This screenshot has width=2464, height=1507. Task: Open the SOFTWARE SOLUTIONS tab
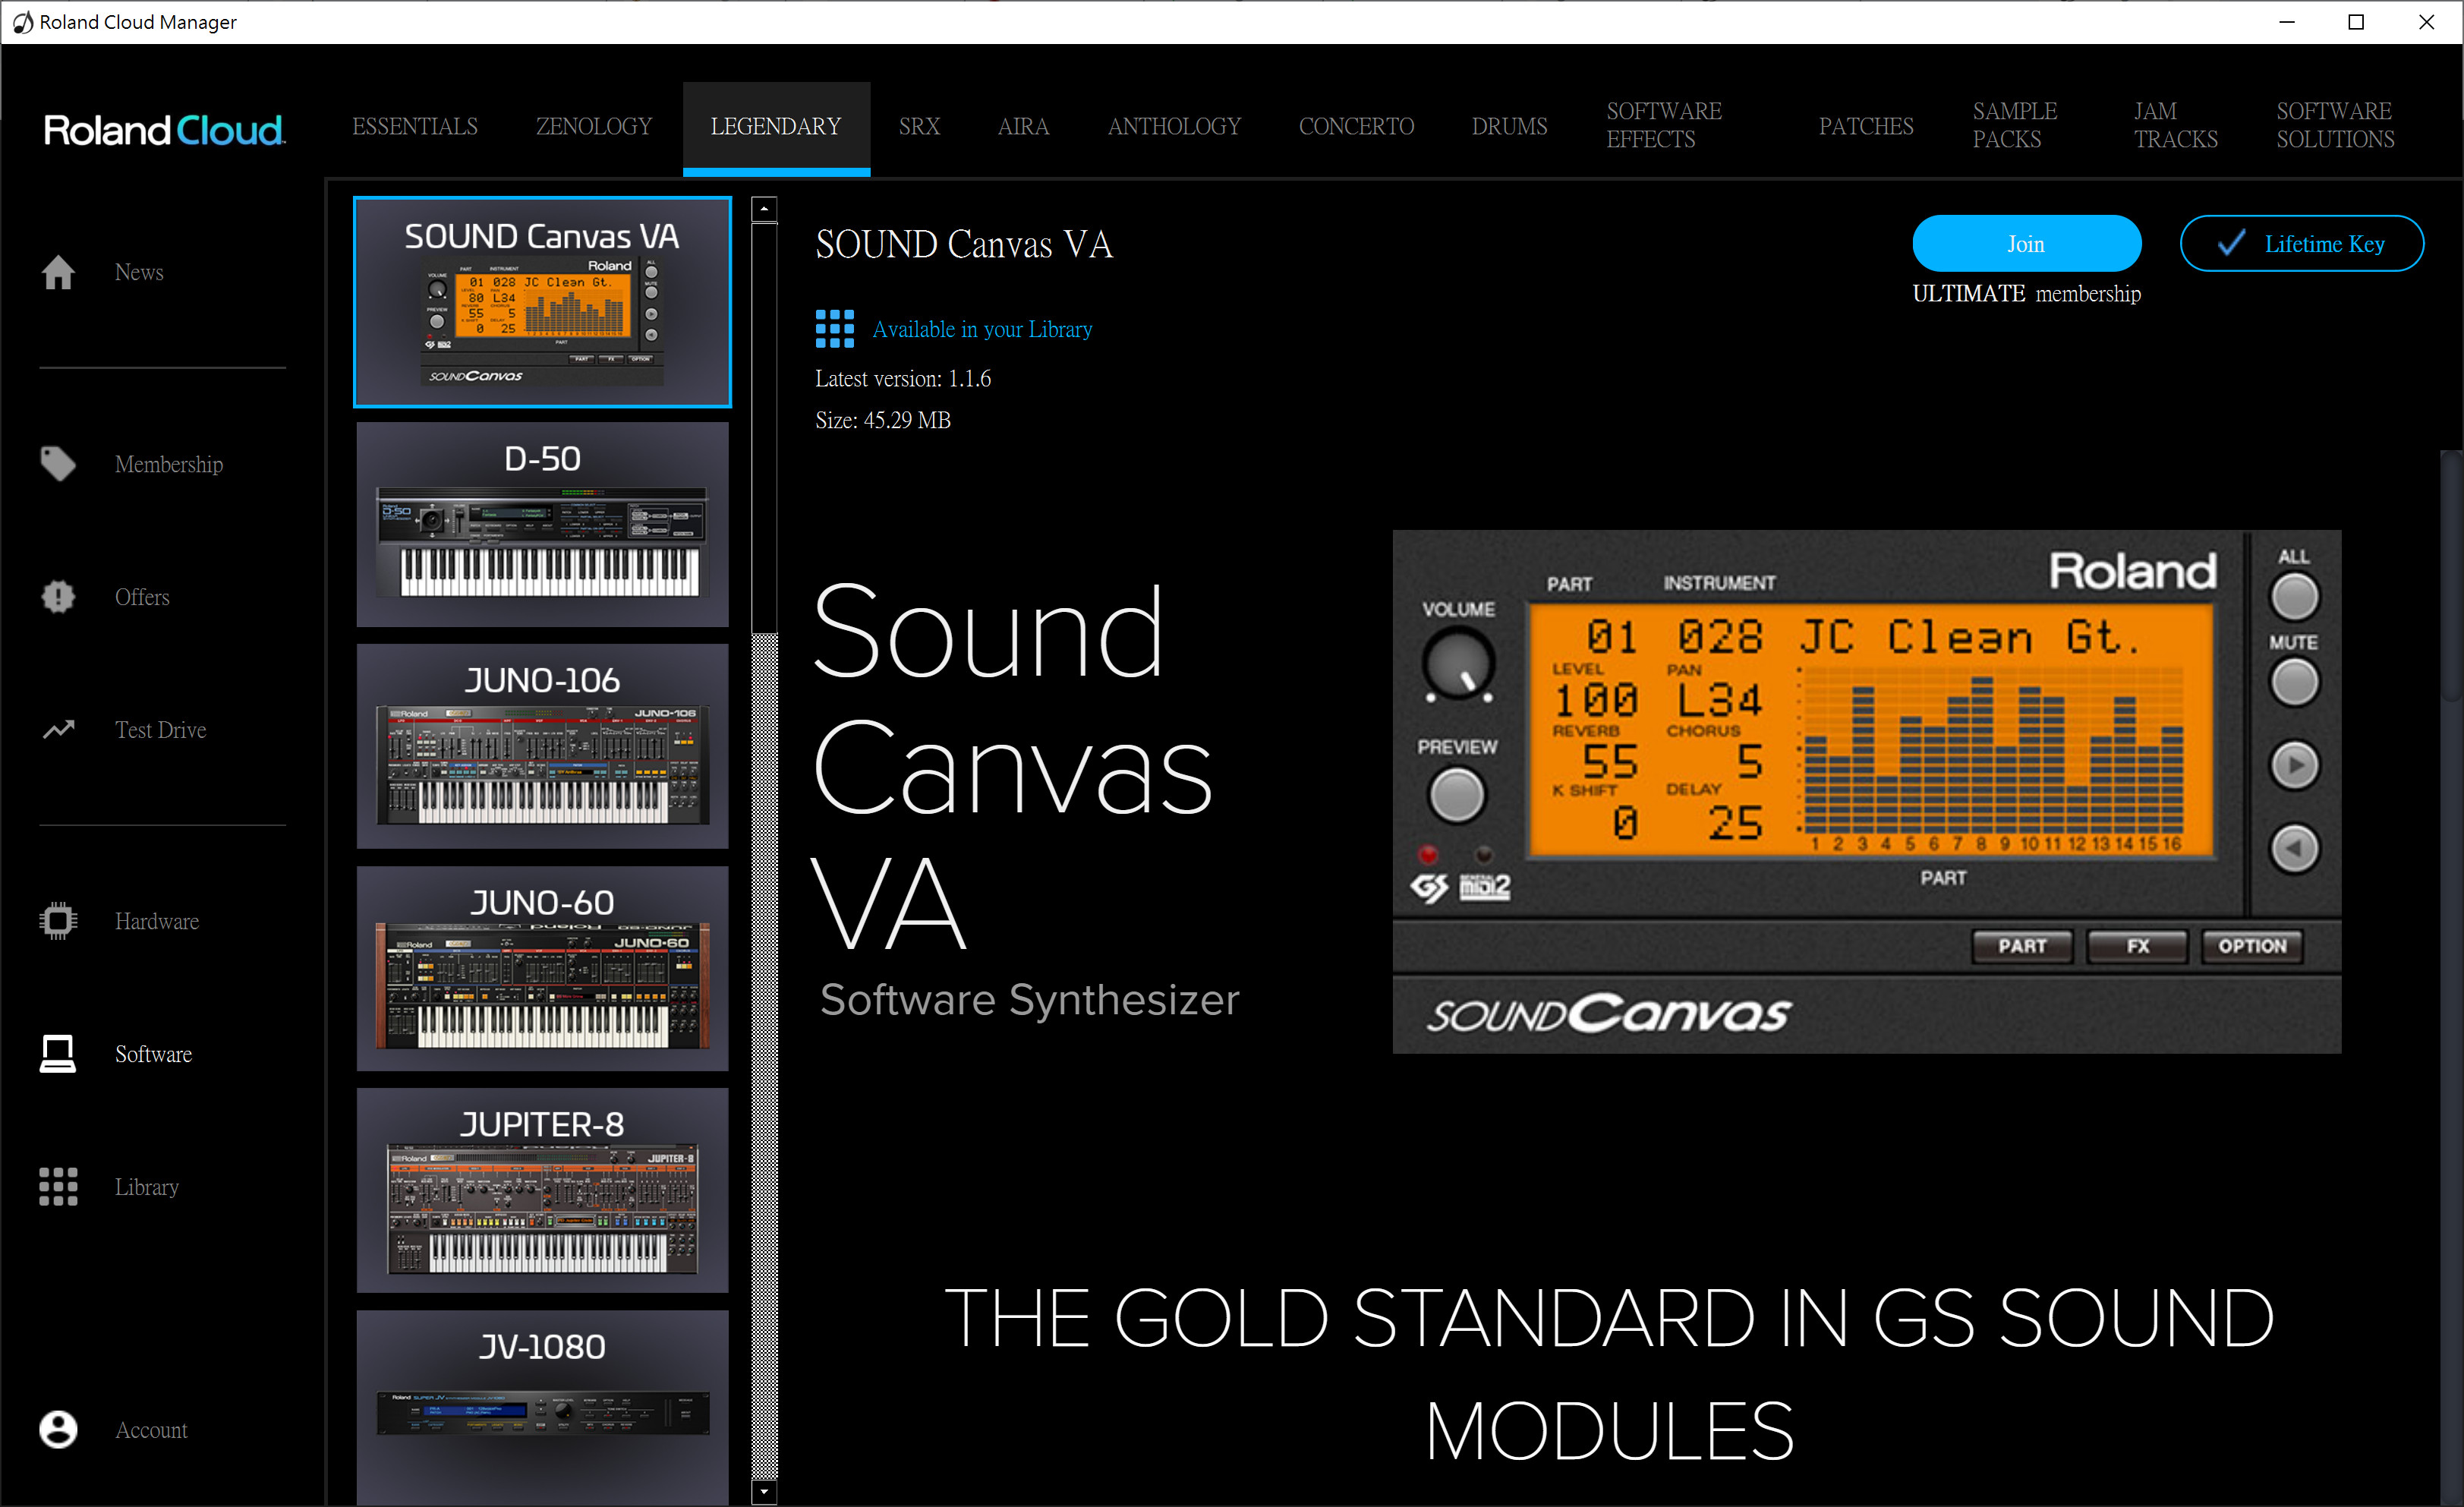coord(2335,125)
